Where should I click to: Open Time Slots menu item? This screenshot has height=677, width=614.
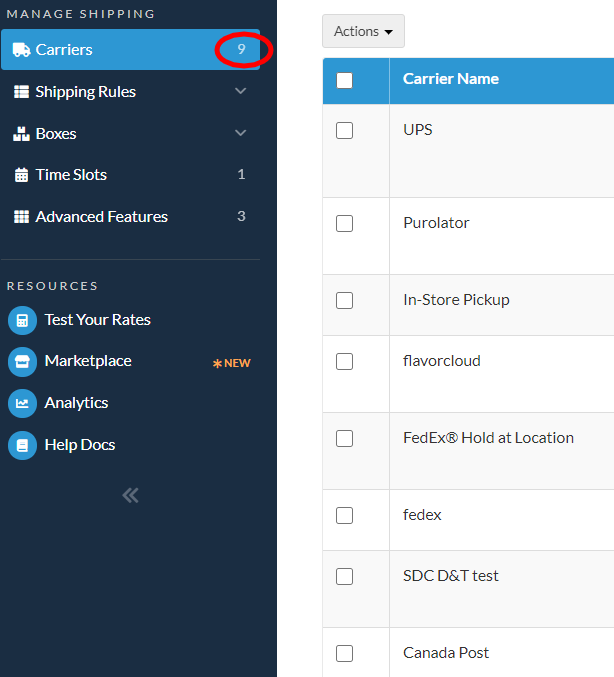coord(71,175)
